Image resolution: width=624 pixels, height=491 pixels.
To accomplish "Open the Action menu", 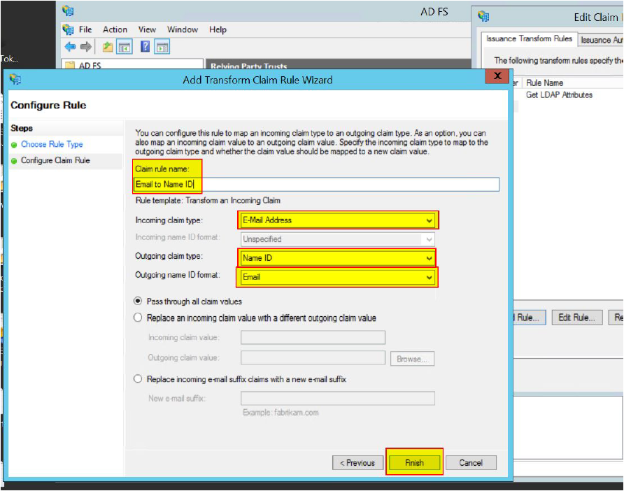I will coord(114,30).
